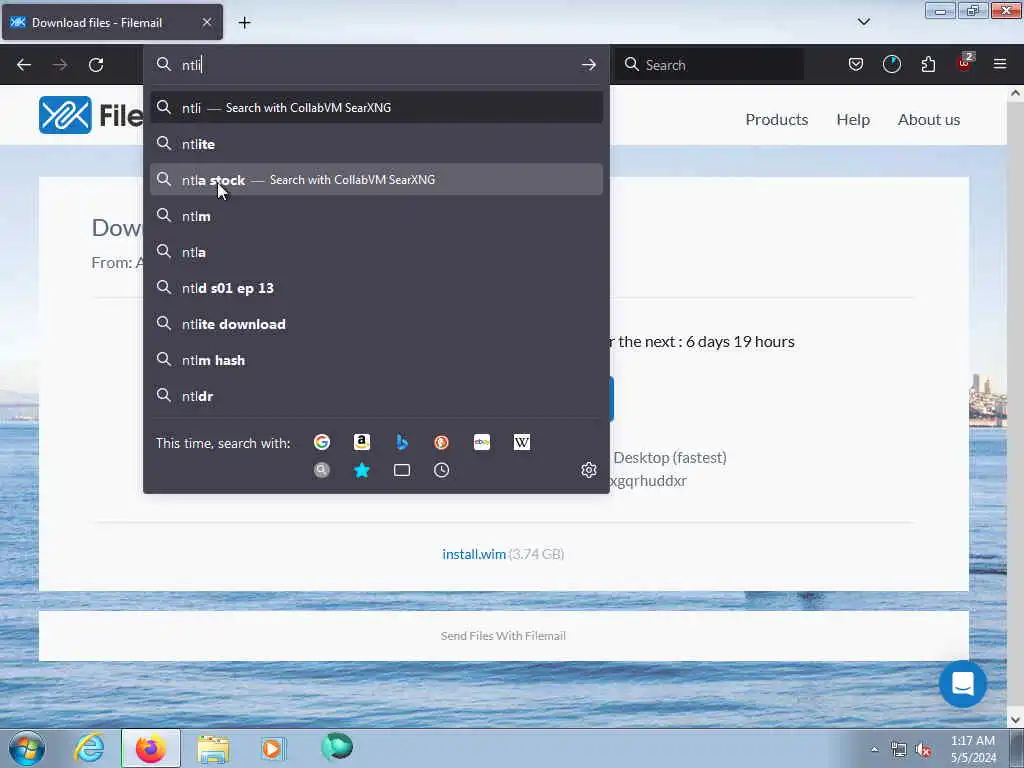Search this time with Google icon
The height and width of the screenshot is (768, 1024).
(x=322, y=442)
